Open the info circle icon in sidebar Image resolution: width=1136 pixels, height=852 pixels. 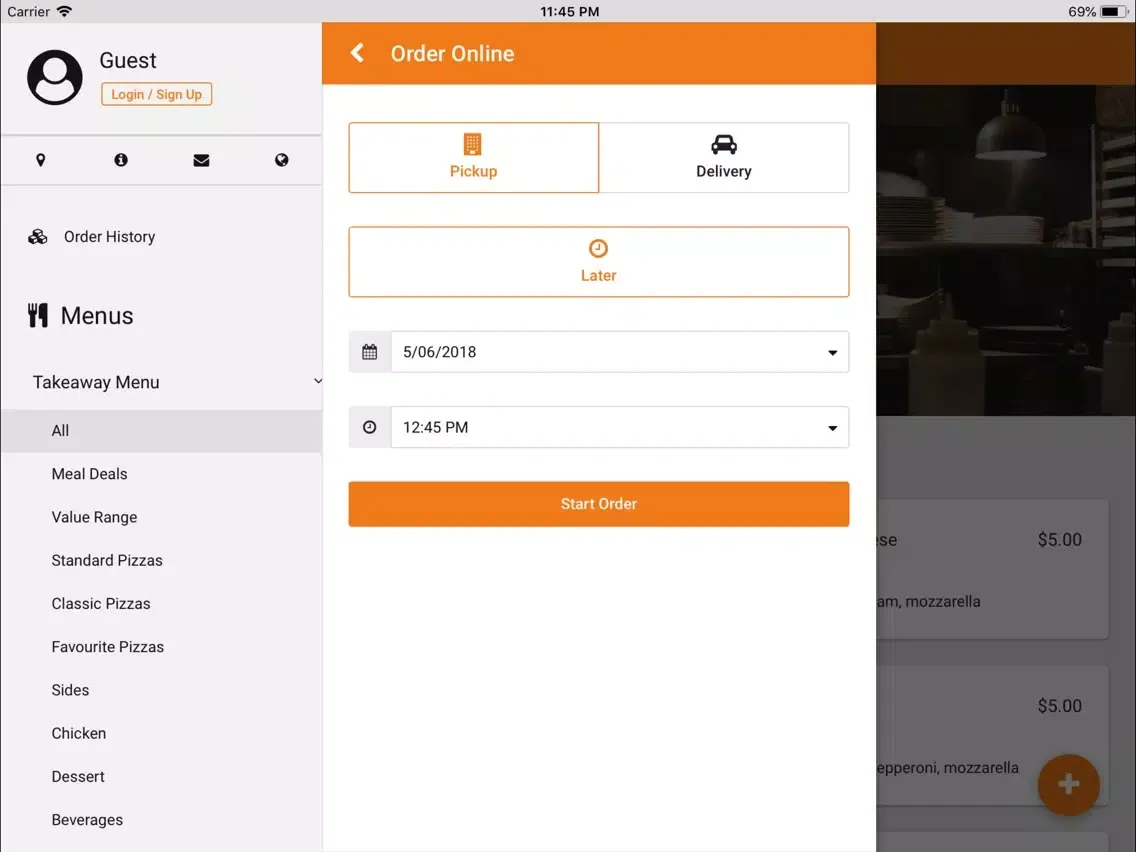(121, 160)
